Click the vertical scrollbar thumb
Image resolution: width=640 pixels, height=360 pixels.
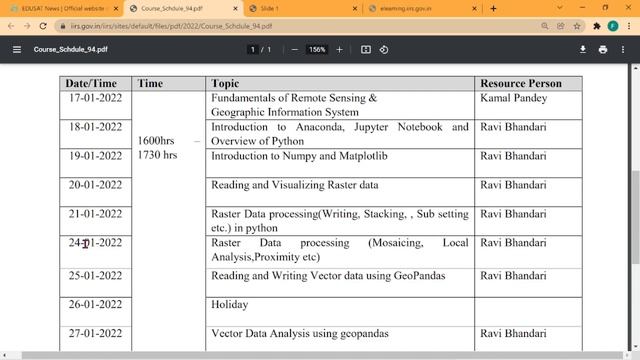635,217
